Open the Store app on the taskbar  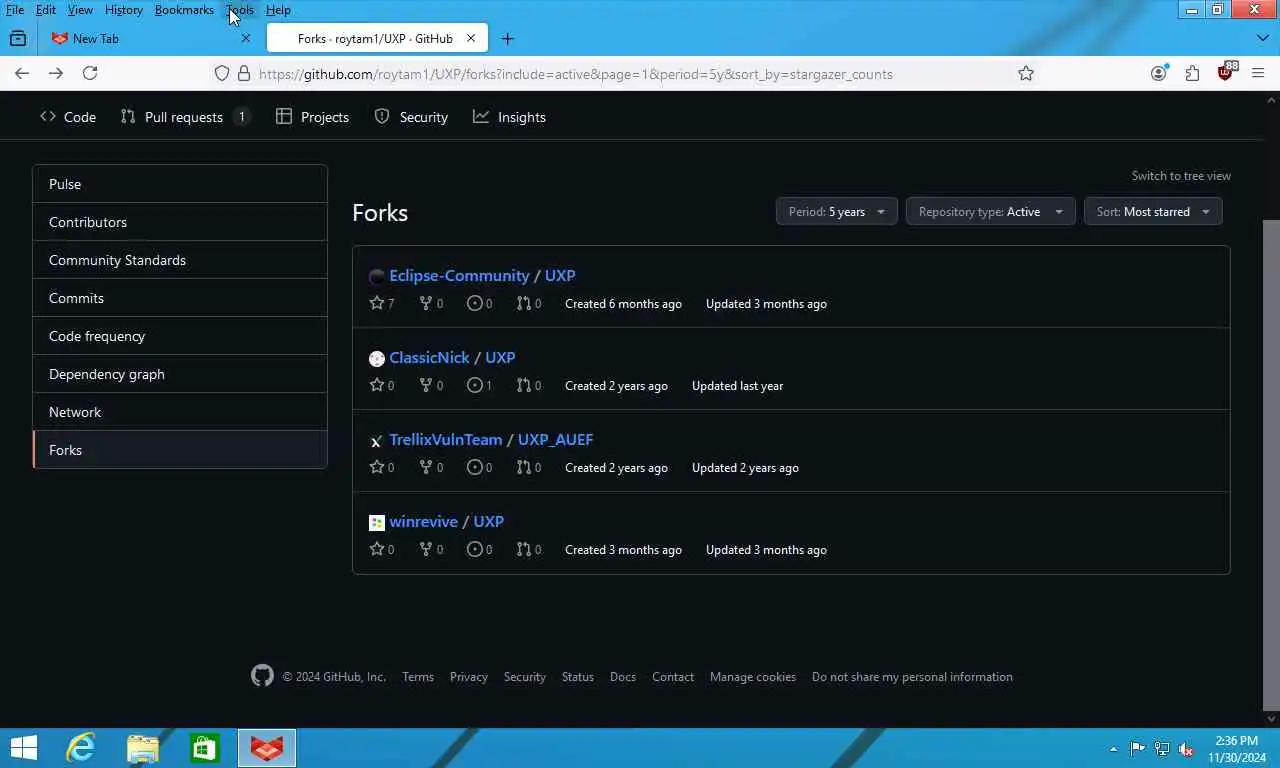tap(205, 748)
